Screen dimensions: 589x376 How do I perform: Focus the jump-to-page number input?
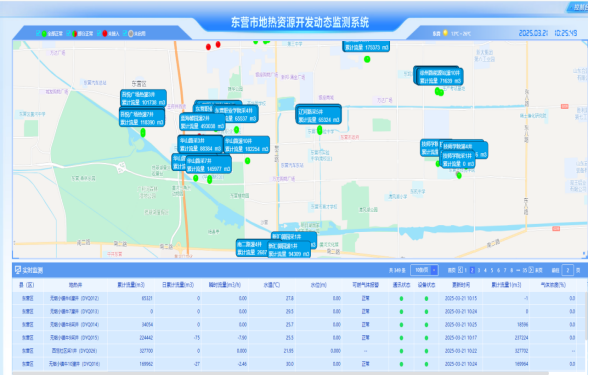tap(568, 270)
